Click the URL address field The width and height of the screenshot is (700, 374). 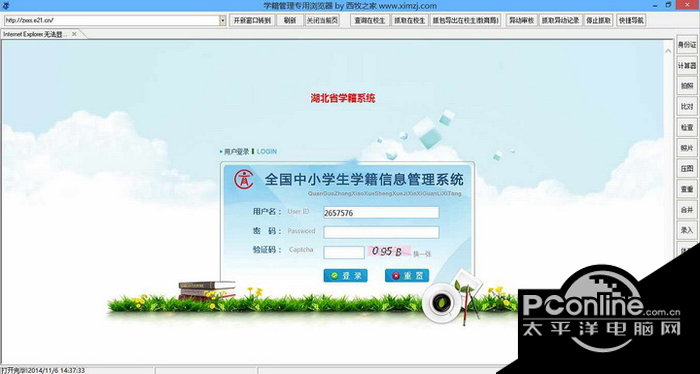[x=112, y=21]
